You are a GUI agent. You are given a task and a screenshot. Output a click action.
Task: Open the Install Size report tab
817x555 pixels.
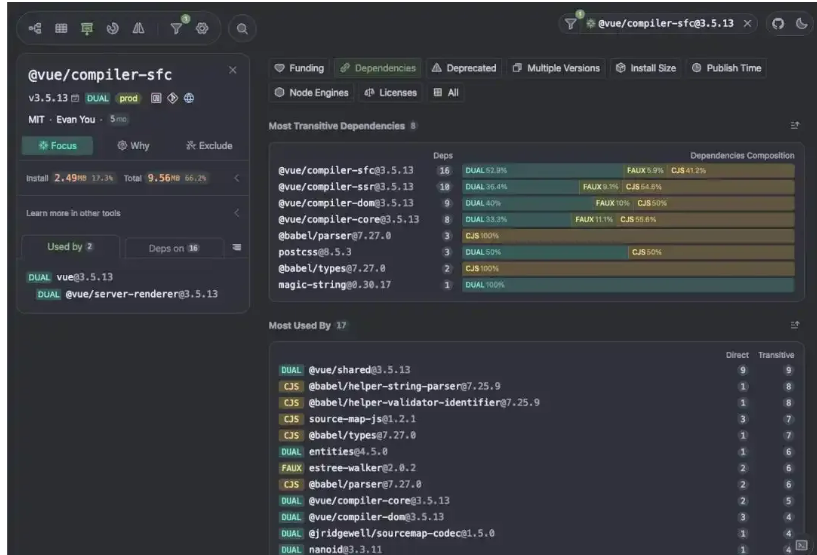click(646, 68)
